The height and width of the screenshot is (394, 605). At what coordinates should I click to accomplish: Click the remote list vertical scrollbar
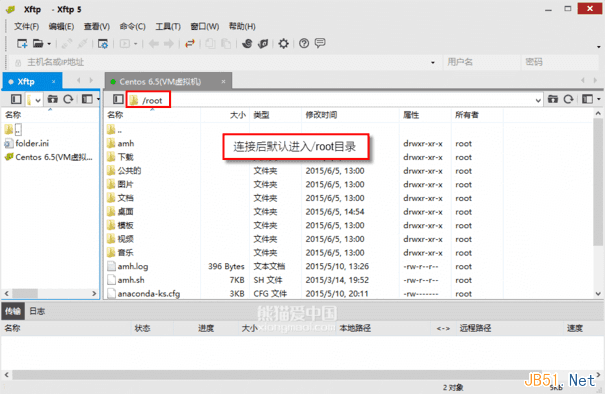pos(598,181)
